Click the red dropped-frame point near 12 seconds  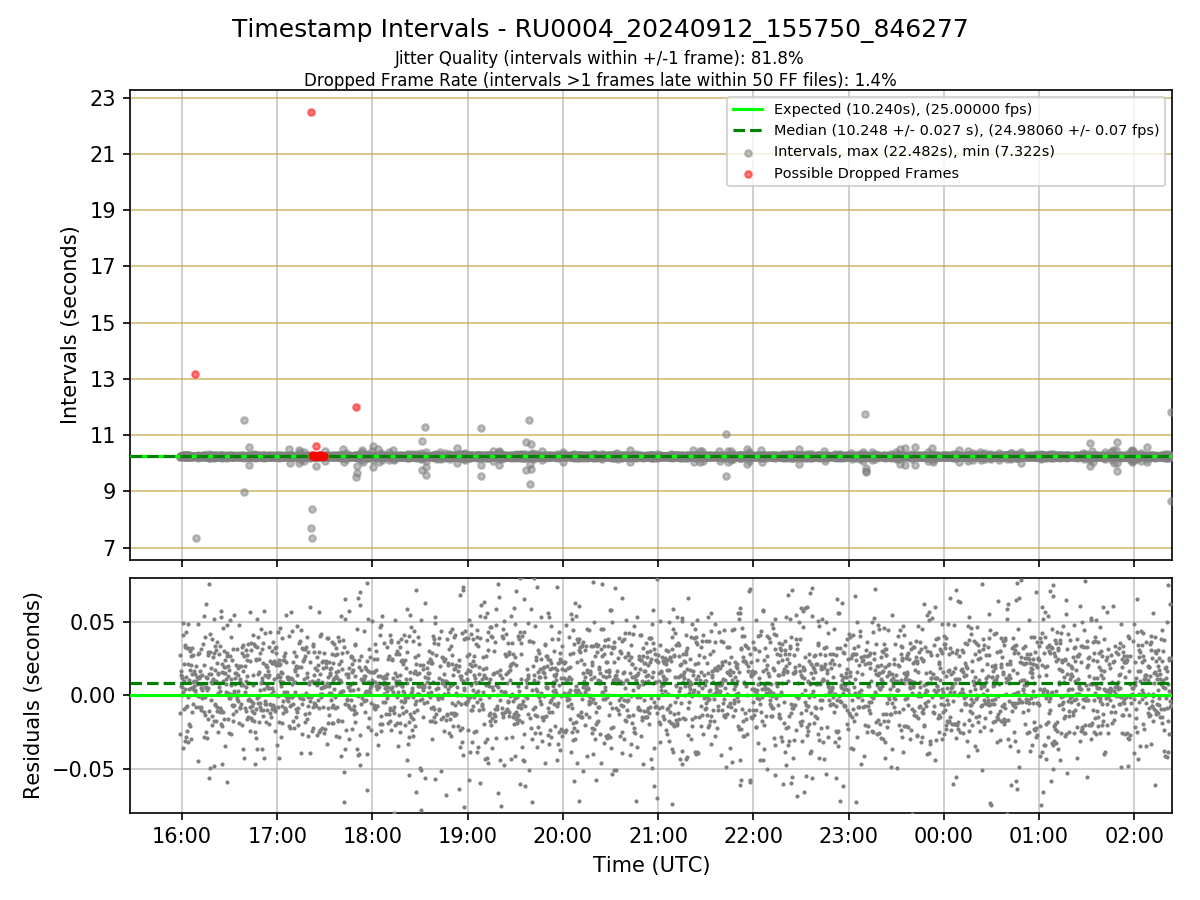[x=356, y=407]
